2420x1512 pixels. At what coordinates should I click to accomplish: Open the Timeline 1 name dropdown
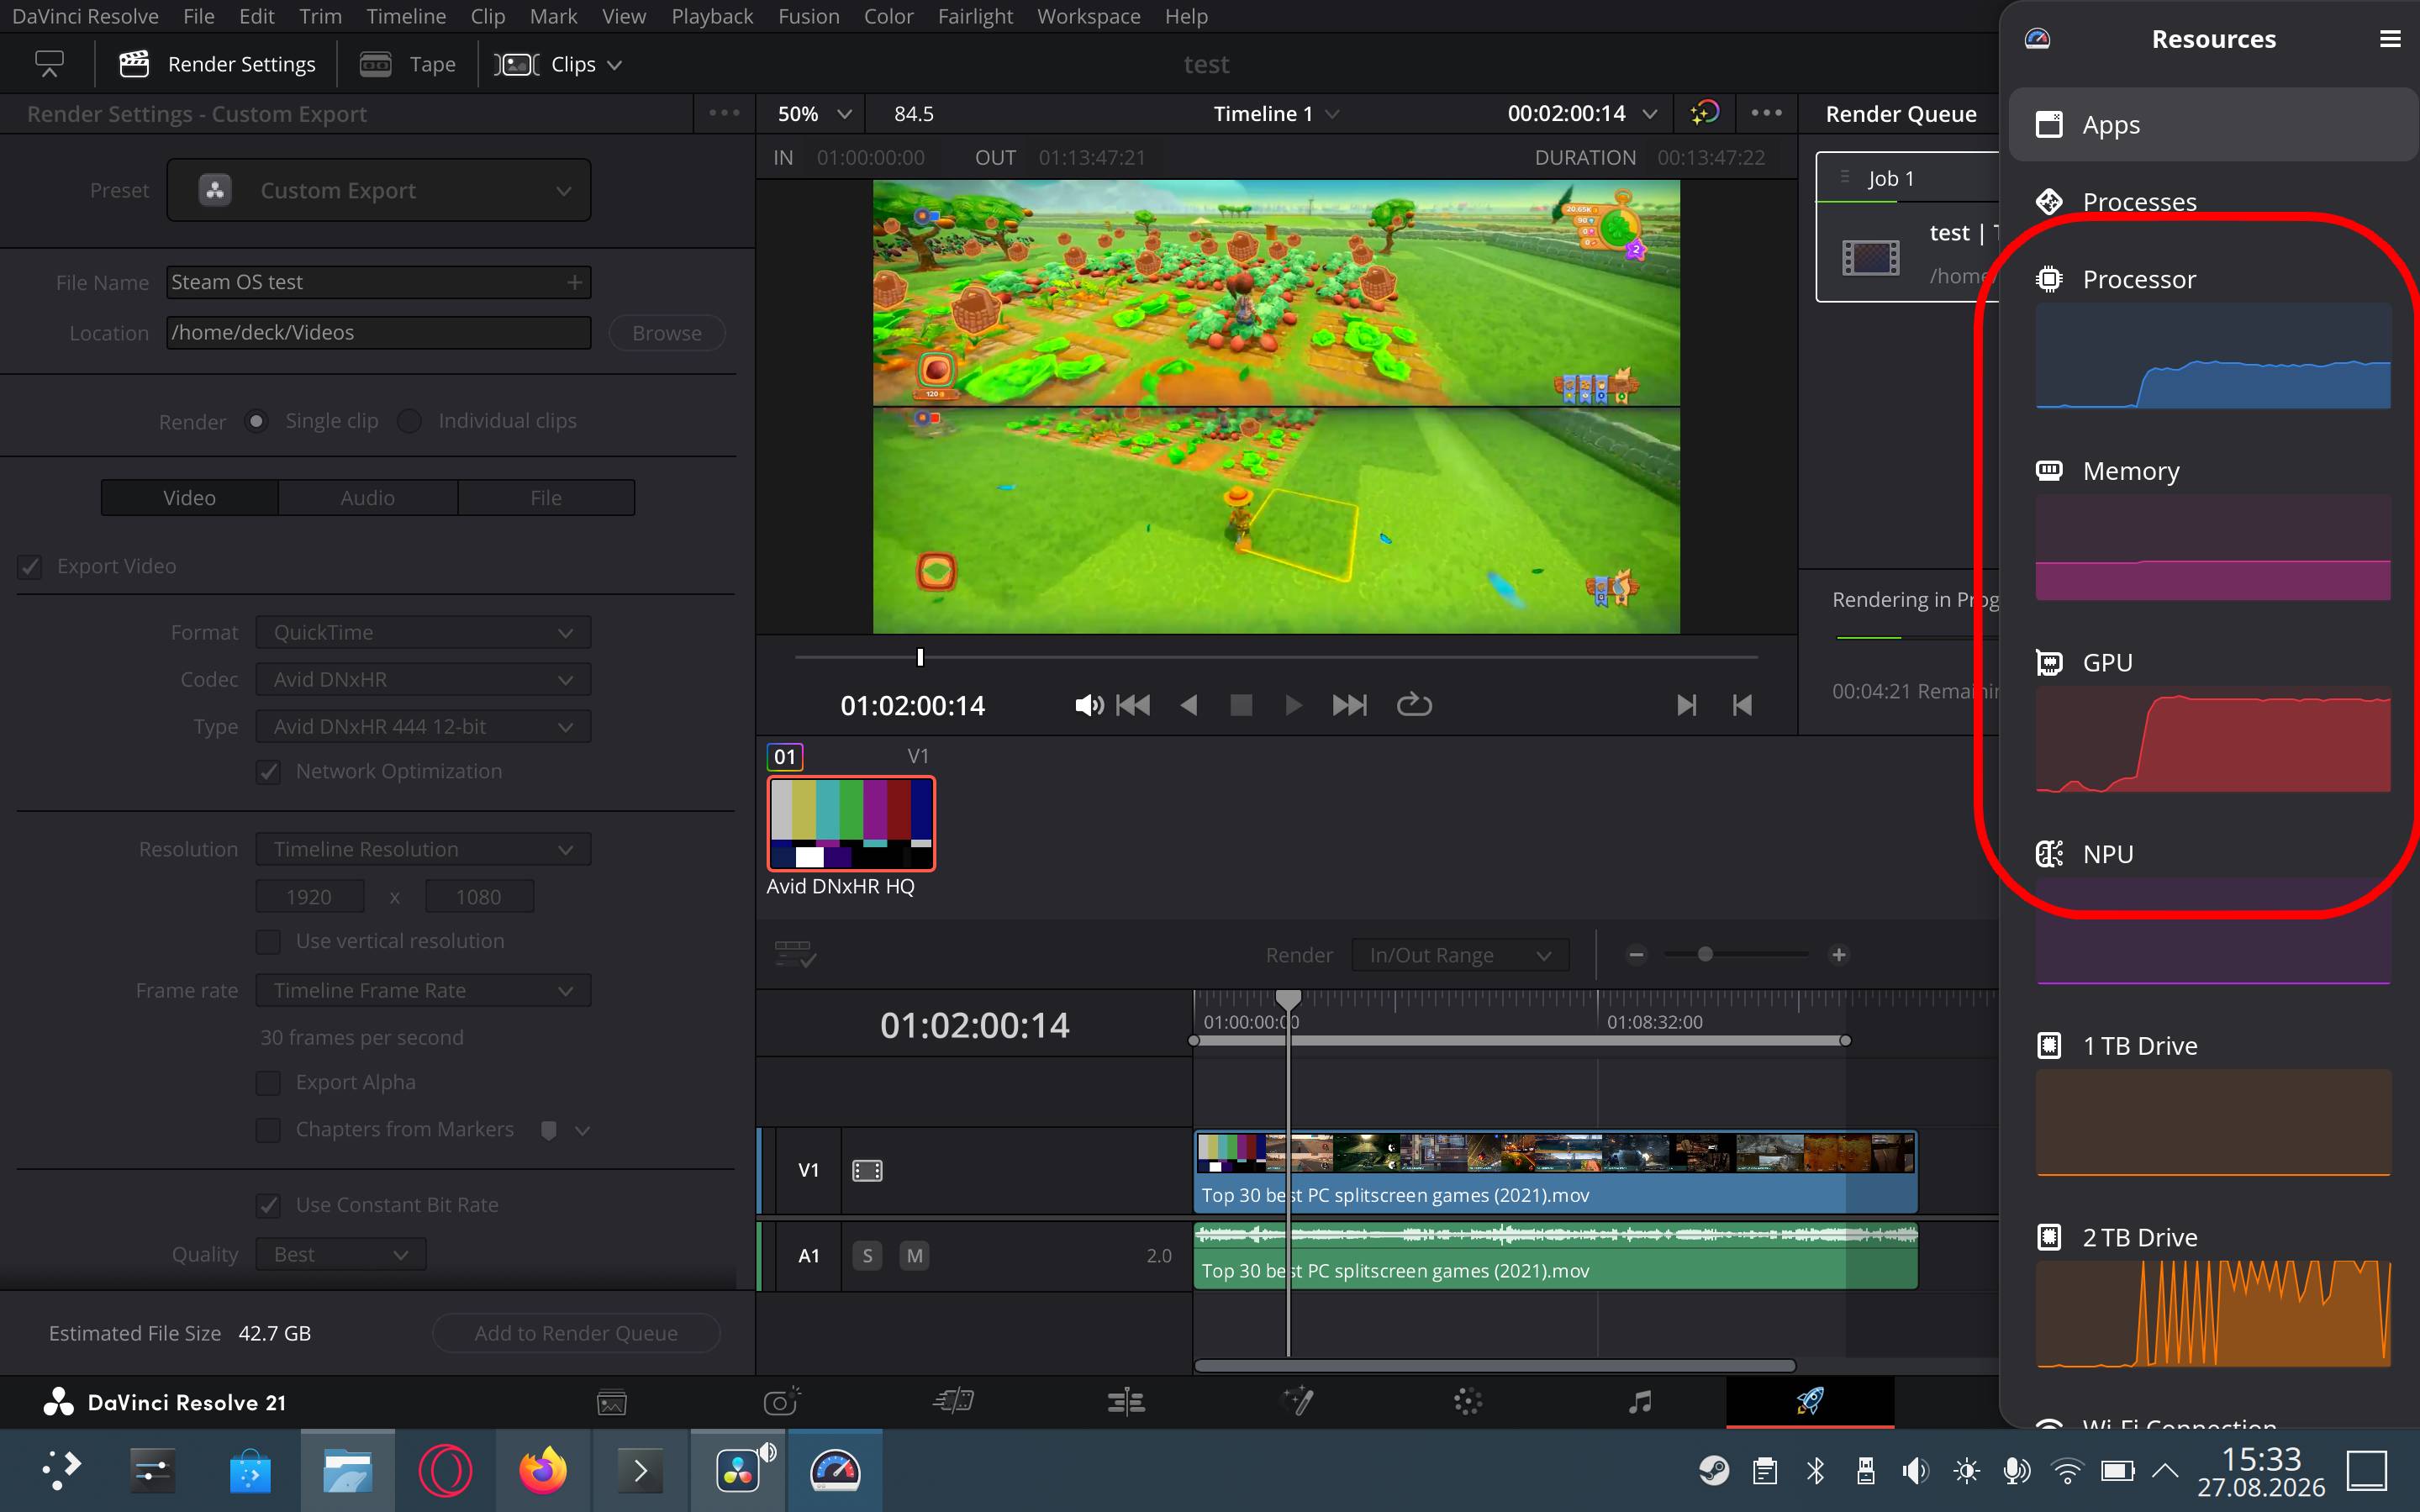(1276, 114)
